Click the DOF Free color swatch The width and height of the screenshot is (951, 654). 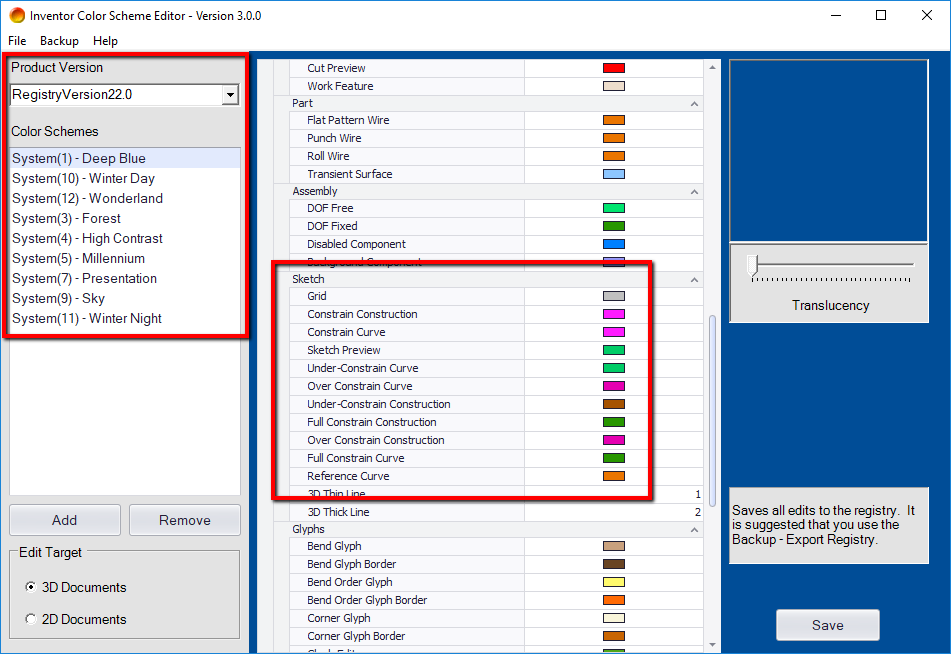pos(614,208)
